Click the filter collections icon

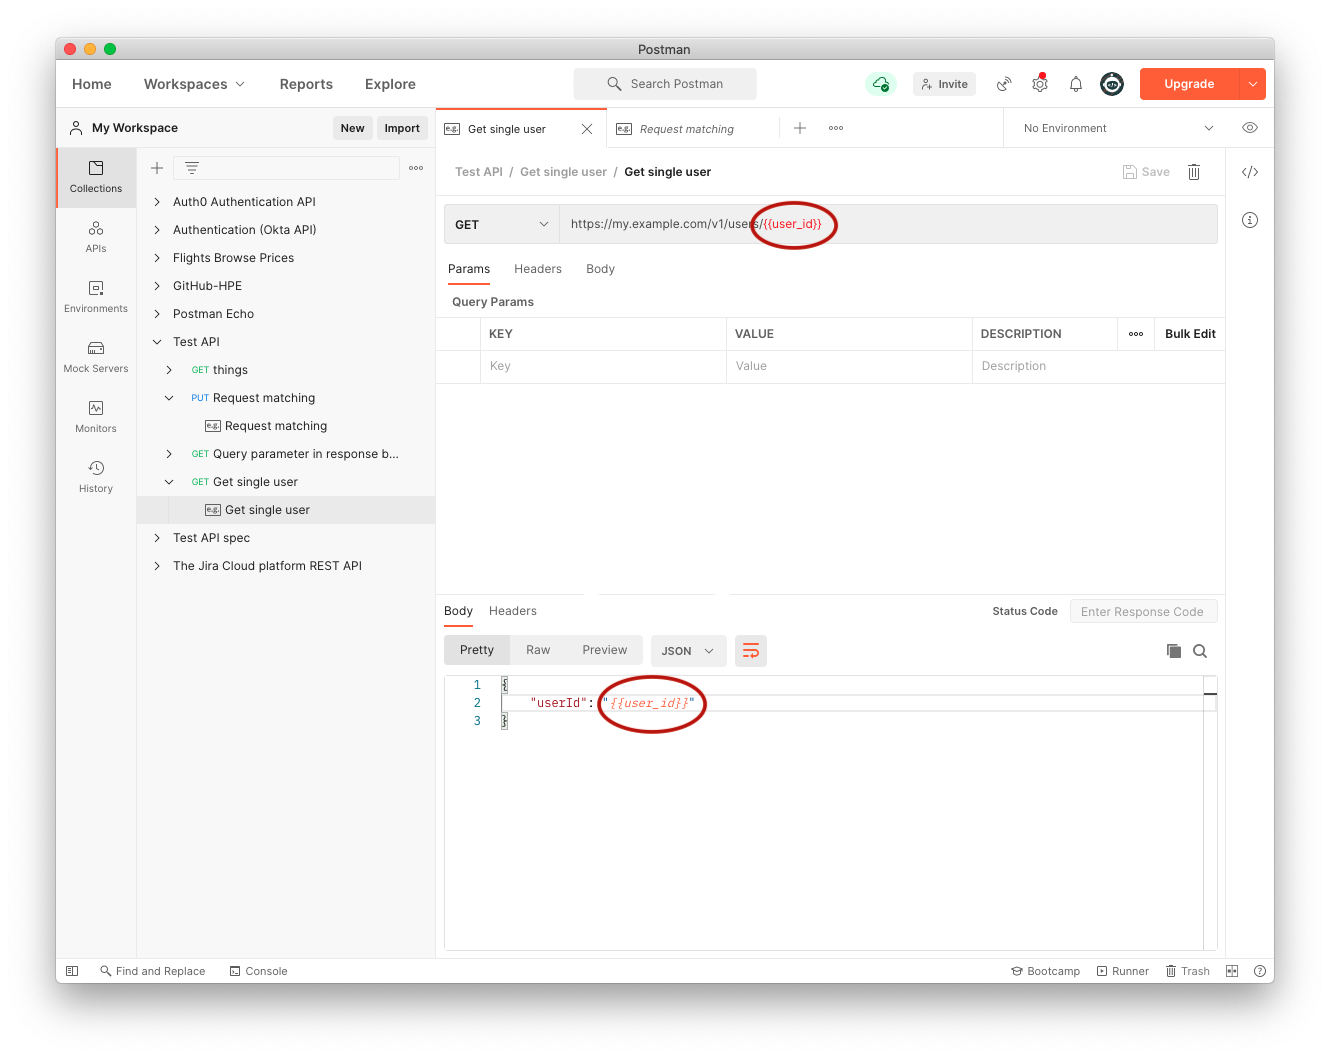(192, 168)
